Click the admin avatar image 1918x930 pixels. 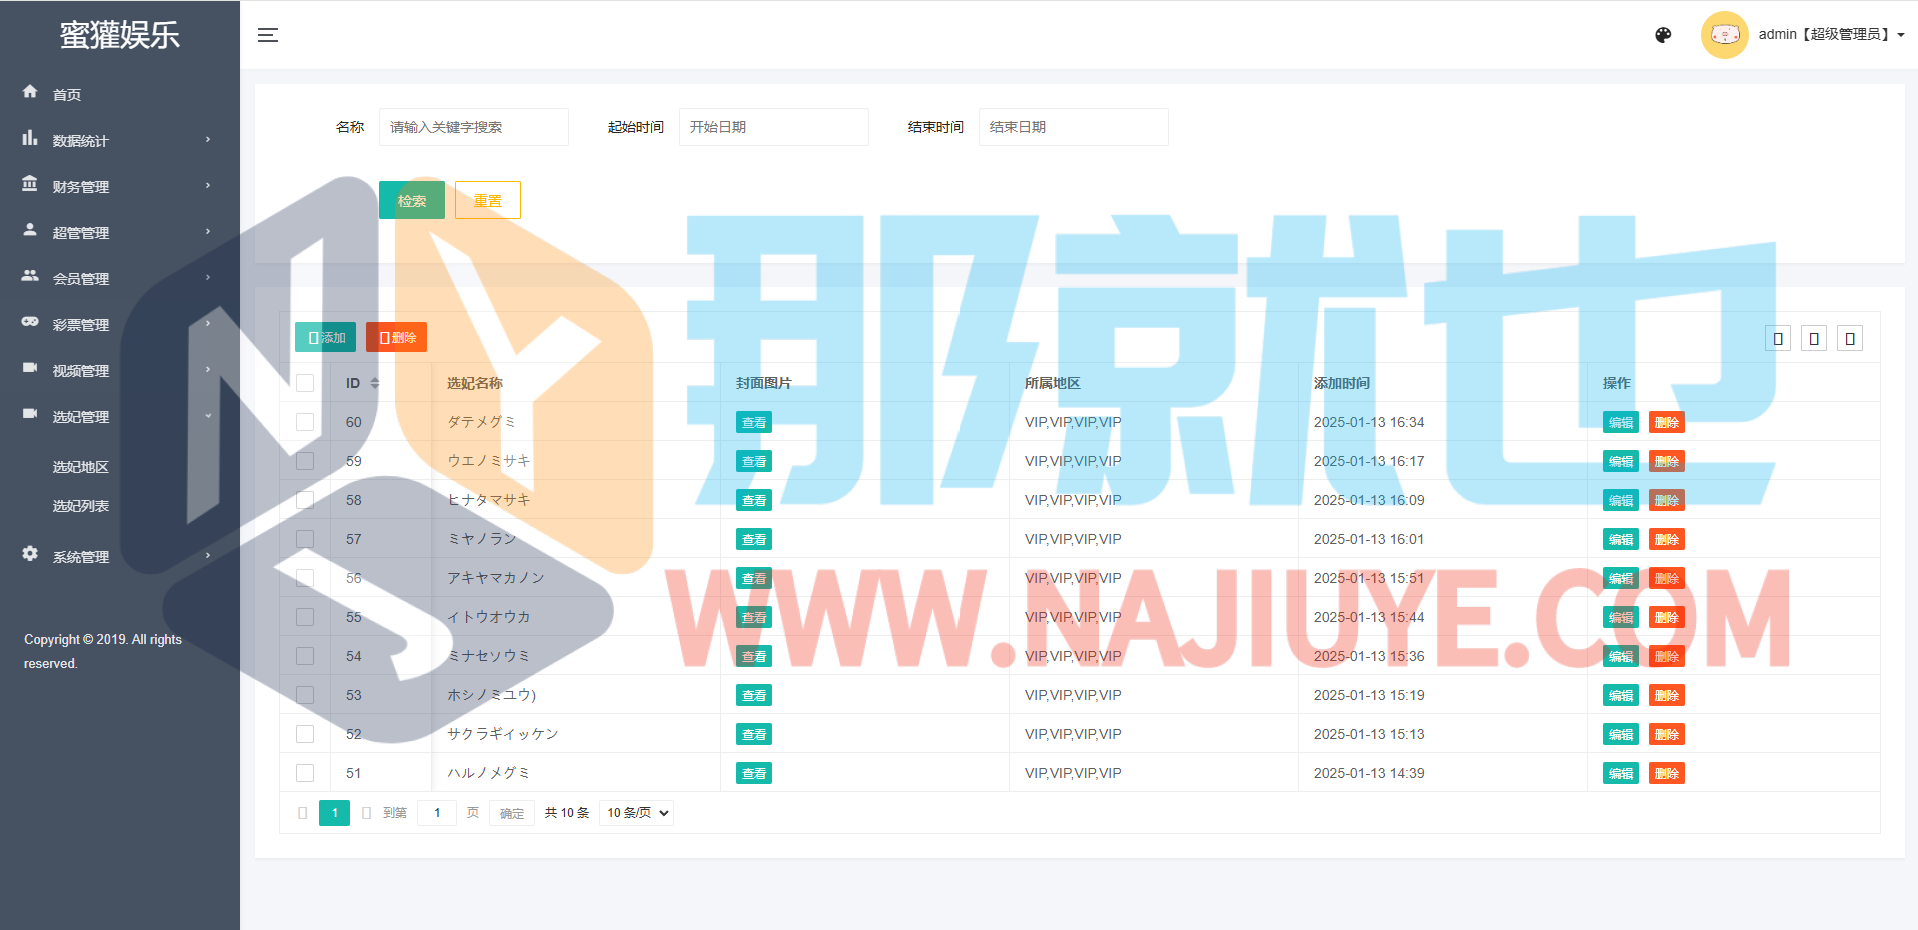(1724, 35)
